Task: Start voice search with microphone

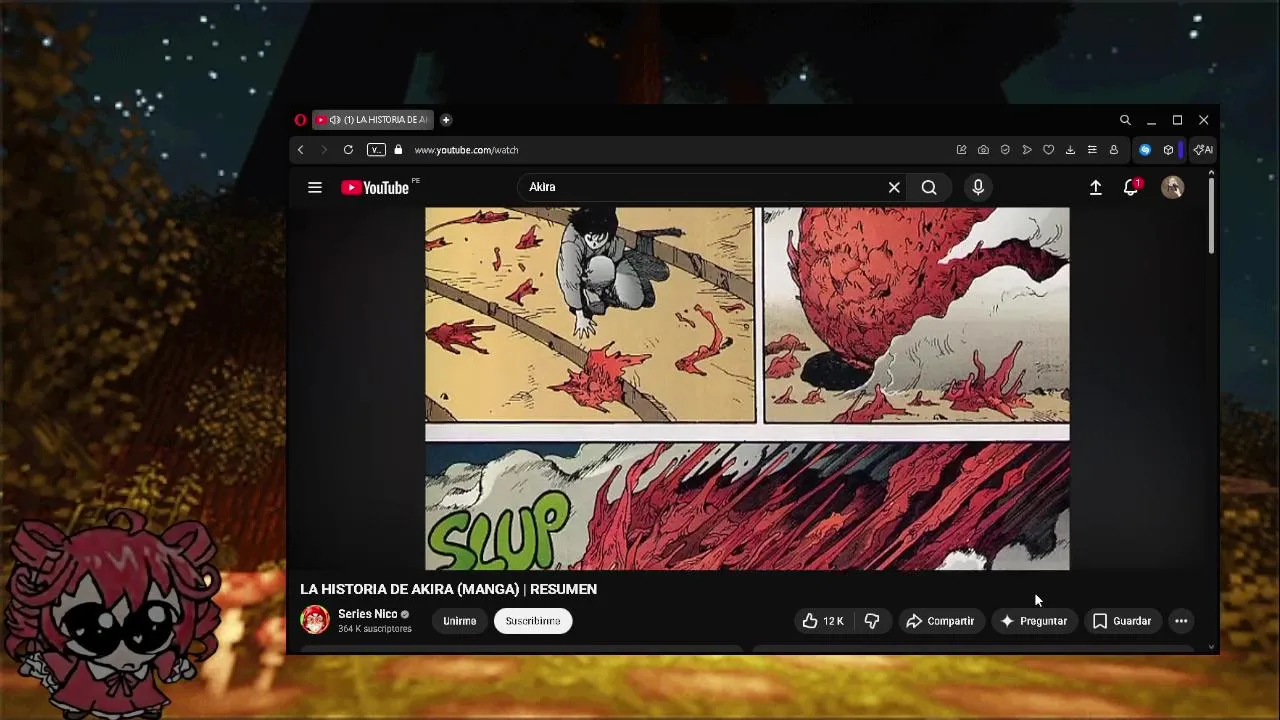Action: [978, 187]
